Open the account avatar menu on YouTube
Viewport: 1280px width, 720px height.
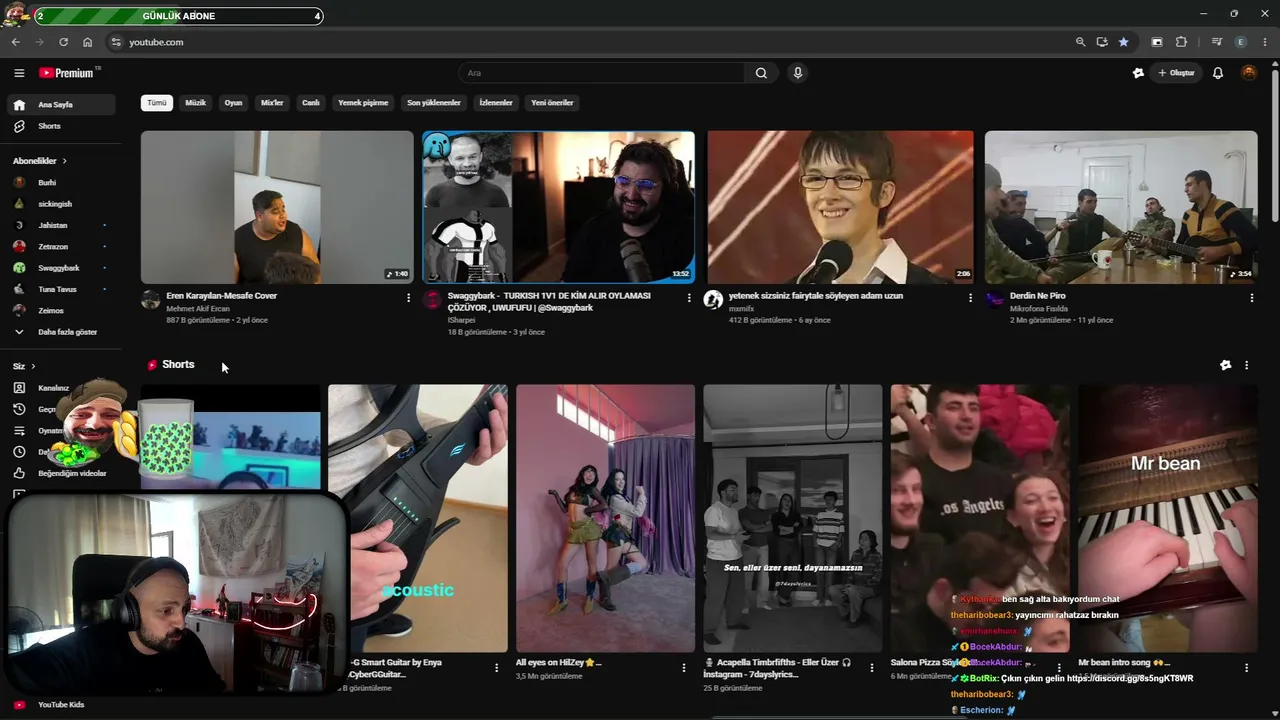[x=1249, y=73]
